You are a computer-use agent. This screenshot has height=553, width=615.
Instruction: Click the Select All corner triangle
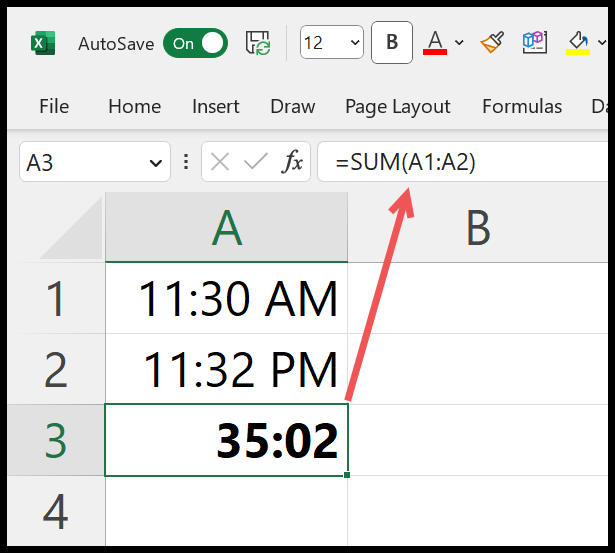[x=71, y=227]
